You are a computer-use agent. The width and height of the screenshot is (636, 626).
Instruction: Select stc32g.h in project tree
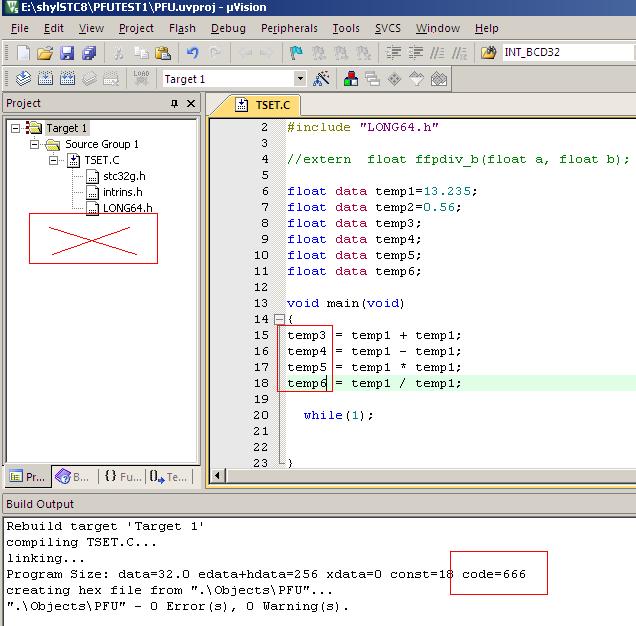124,176
